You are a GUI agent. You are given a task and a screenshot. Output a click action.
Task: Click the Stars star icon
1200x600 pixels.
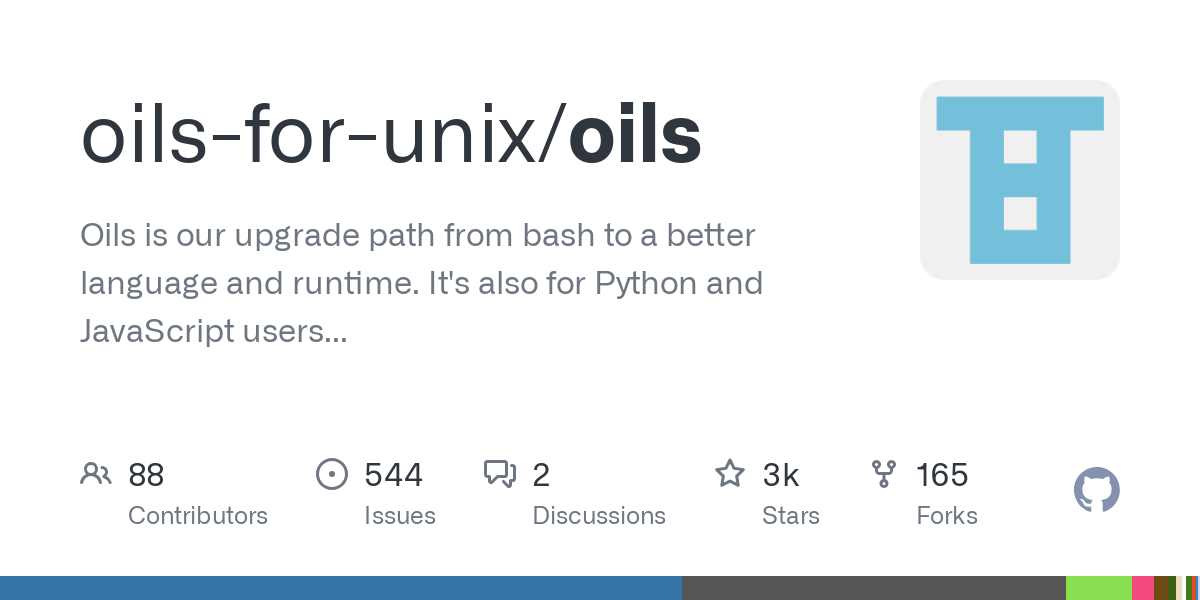(730, 474)
